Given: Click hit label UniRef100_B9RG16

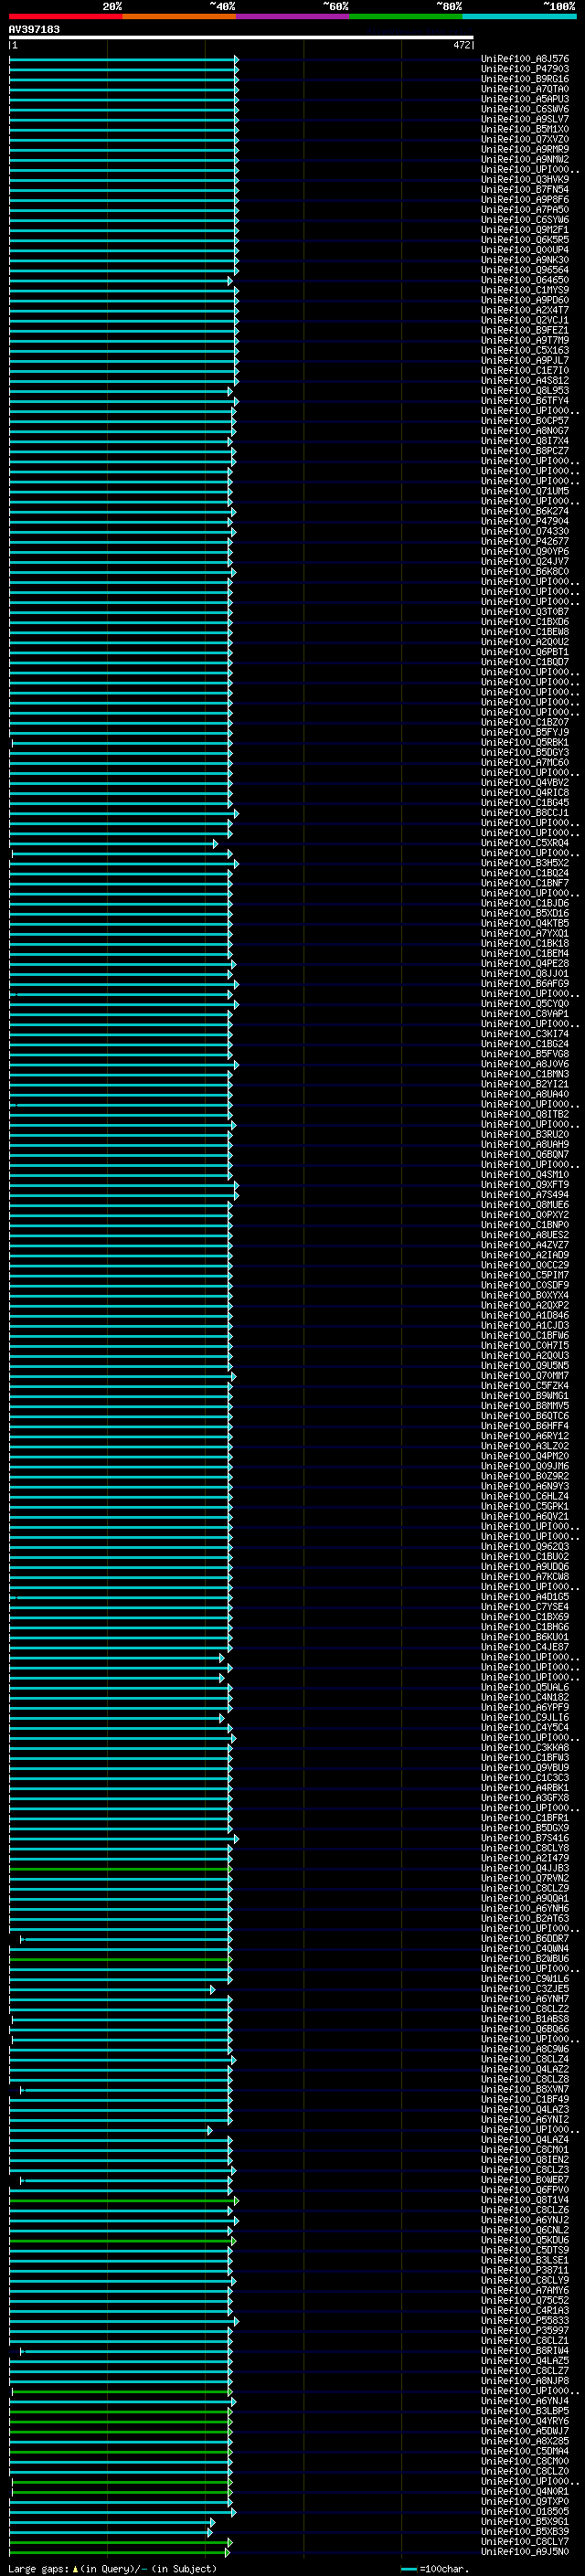Looking at the screenshot, I should click(525, 79).
